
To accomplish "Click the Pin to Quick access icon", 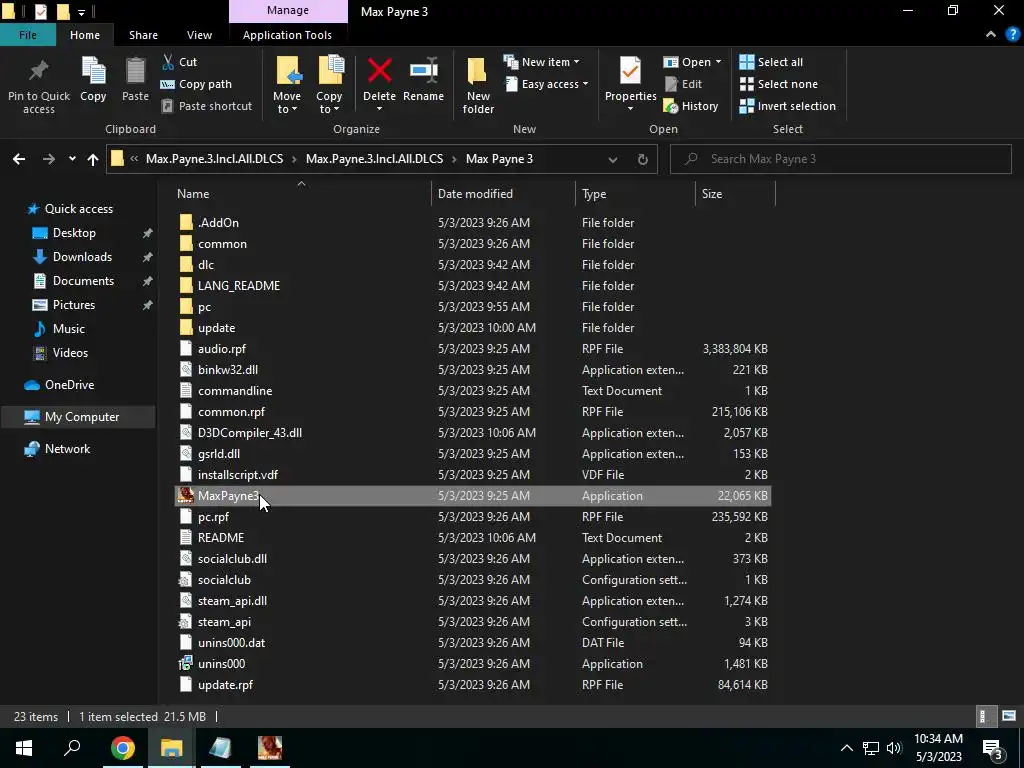I will click(x=39, y=71).
